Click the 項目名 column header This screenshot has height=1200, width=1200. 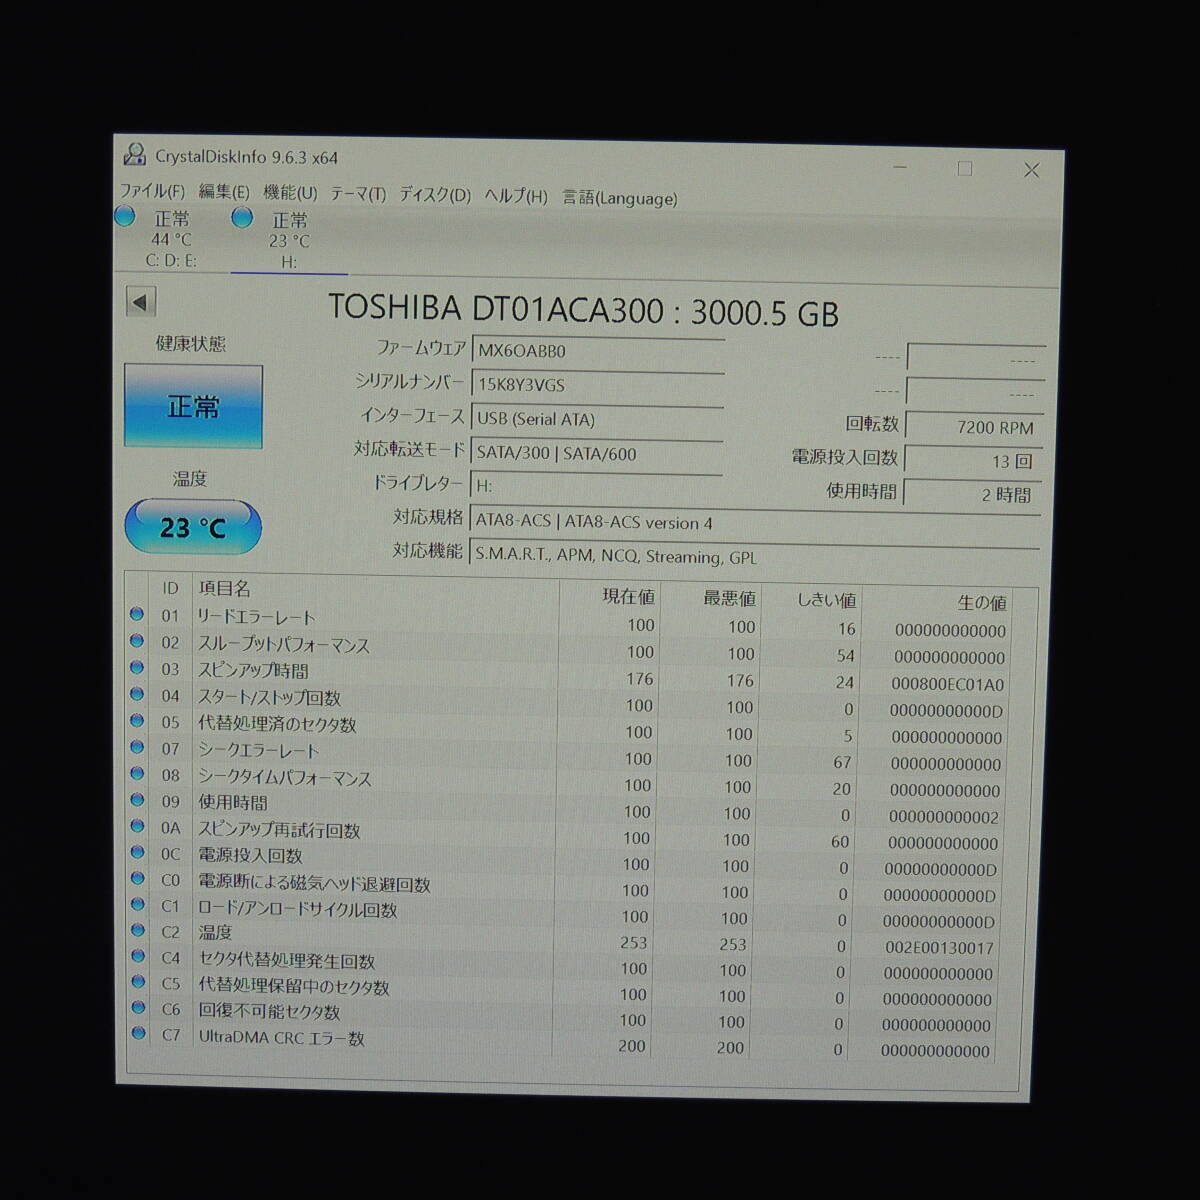[224, 589]
